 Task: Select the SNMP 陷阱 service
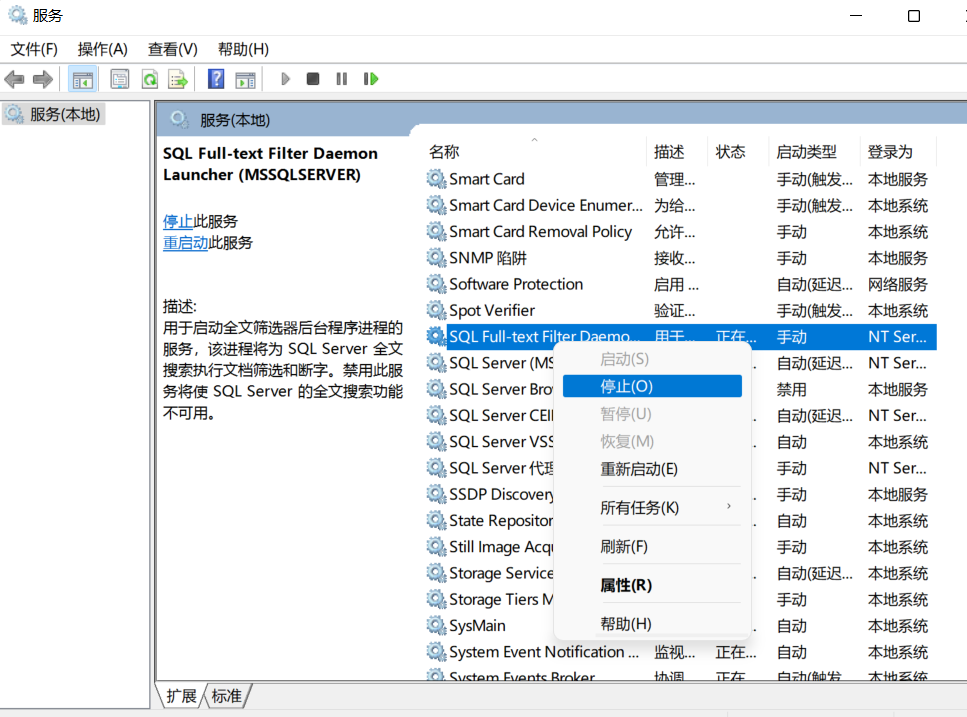pos(681,258)
